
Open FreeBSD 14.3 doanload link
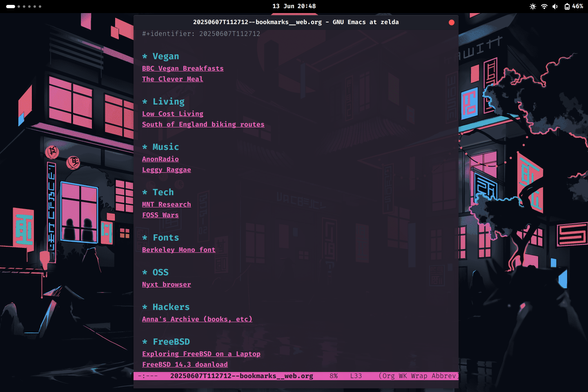(x=184, y=365)
